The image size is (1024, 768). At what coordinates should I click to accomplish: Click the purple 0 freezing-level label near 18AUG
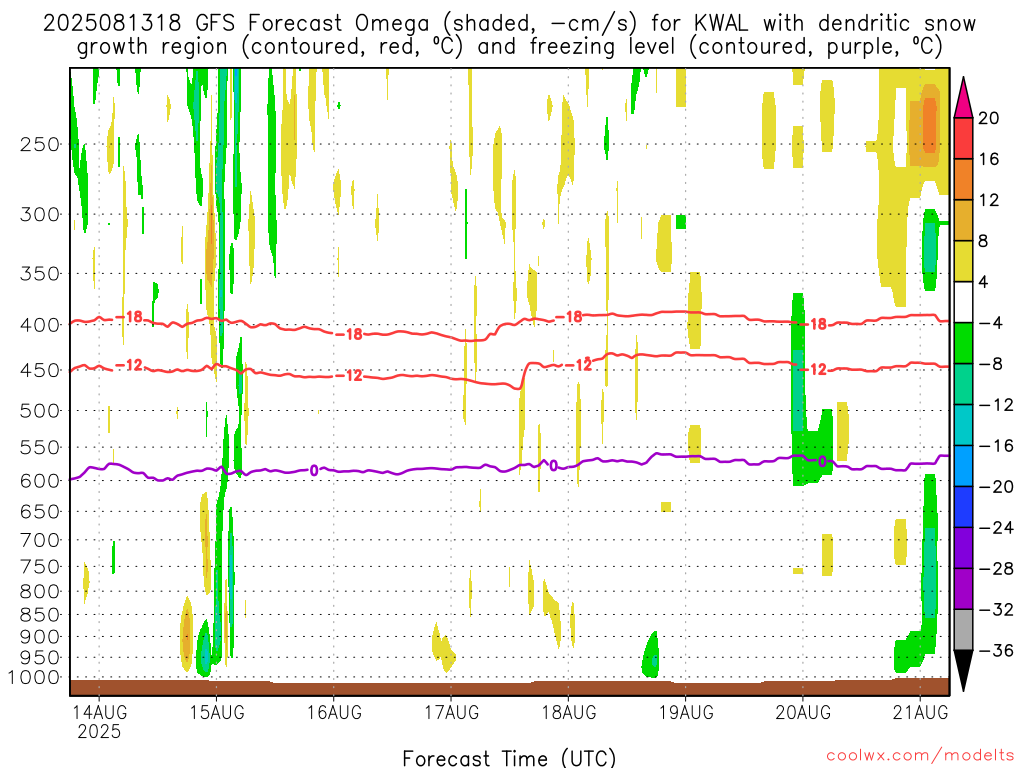554,466
